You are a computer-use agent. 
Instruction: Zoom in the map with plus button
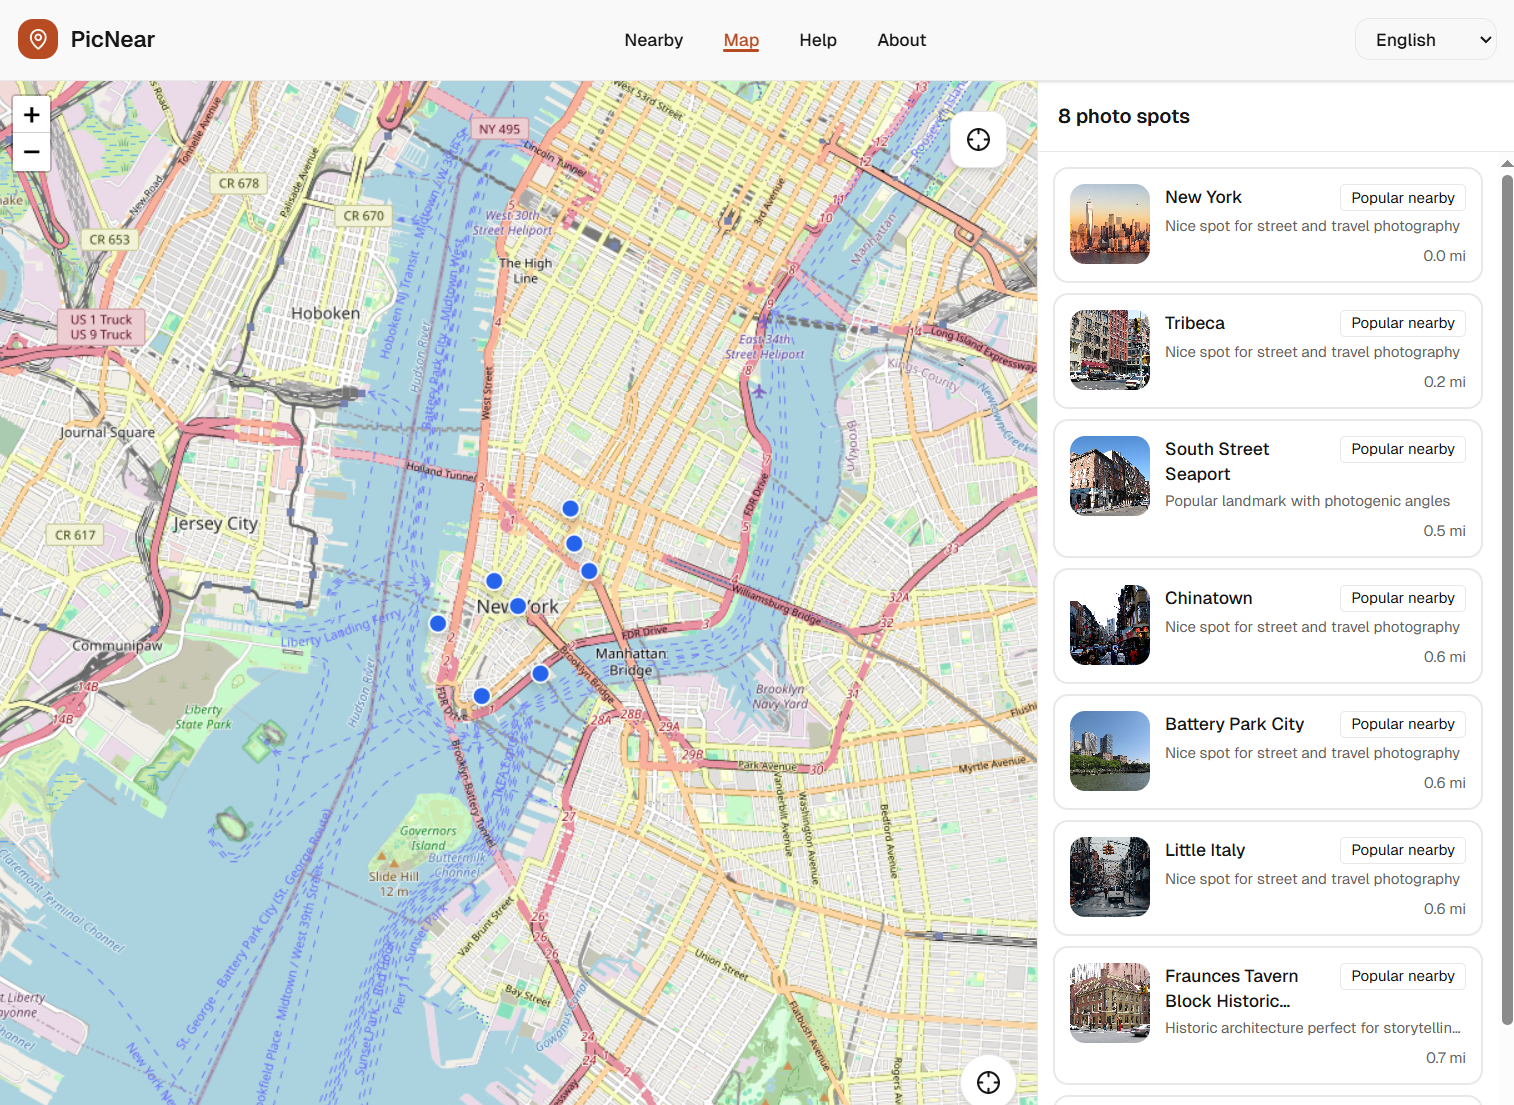(31, 115)
